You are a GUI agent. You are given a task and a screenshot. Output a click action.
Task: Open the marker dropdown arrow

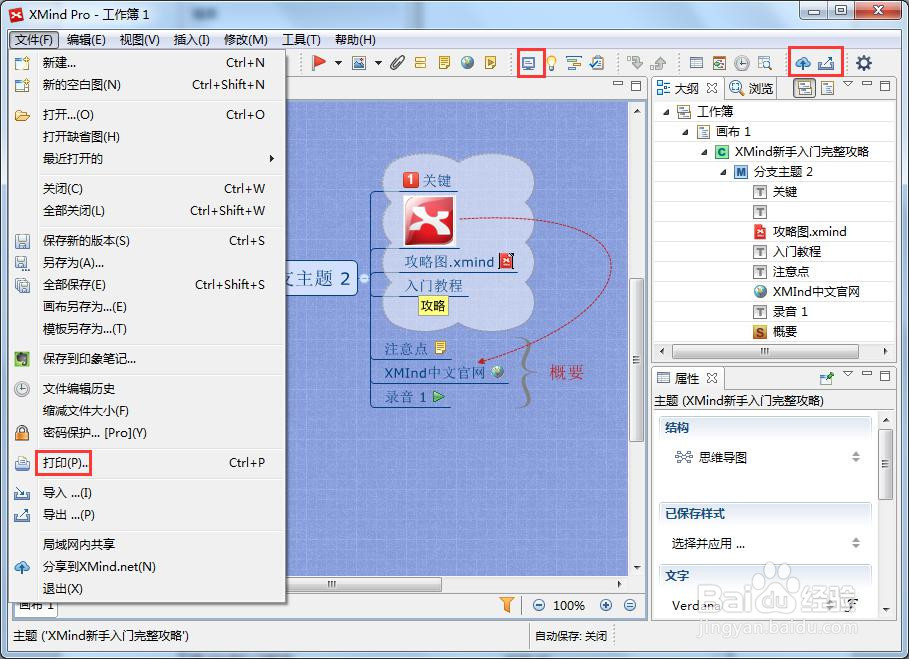tap(337, 62)
